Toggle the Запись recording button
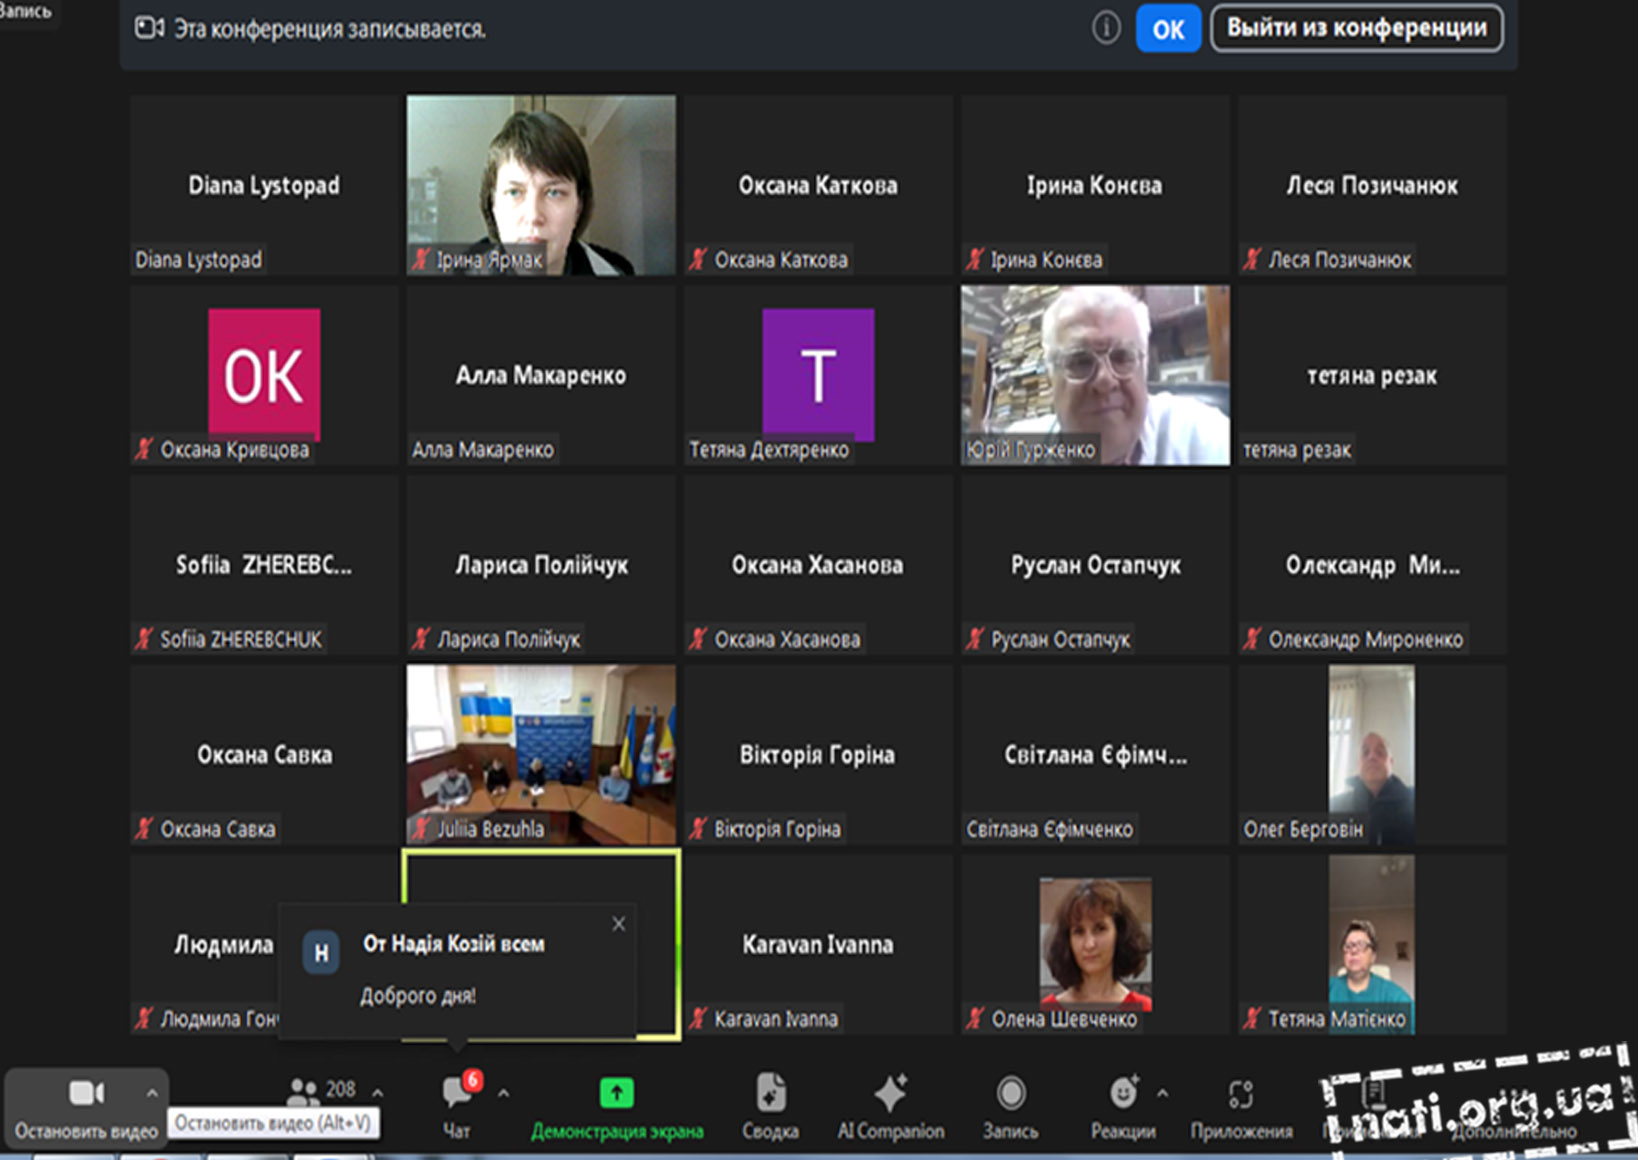Viewport: 1638px width, 1160px height. tap(1010, 1095)
